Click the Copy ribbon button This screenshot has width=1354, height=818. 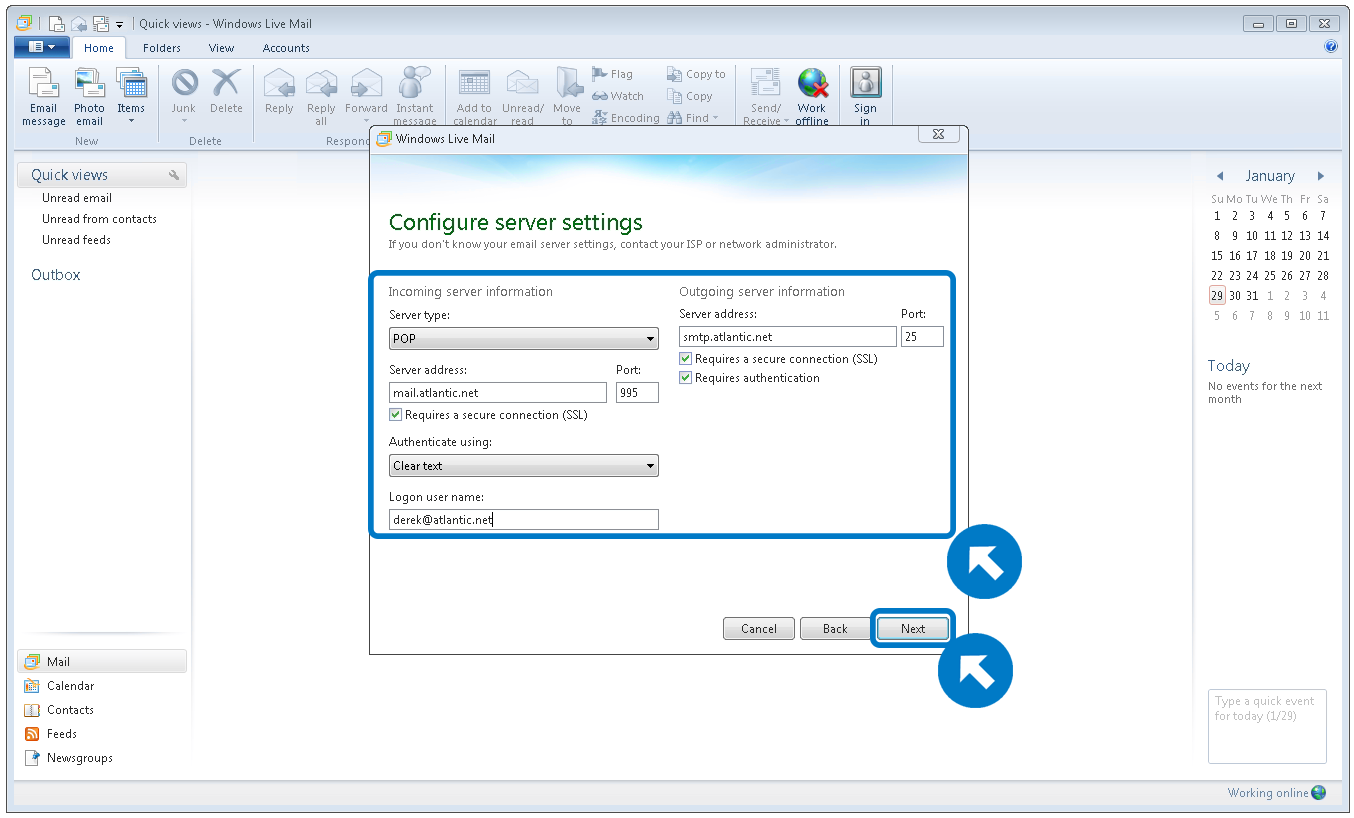click(690, 96)
